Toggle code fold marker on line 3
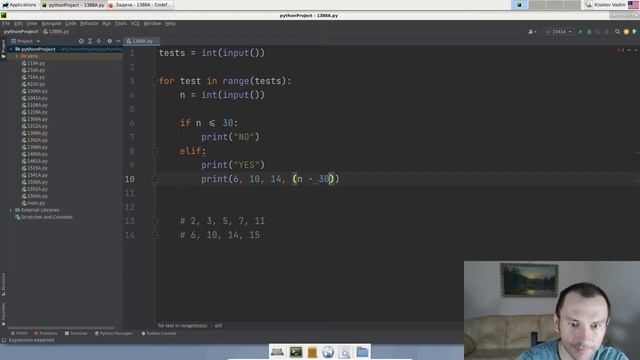Image resolution: width=640 pixels, height=360 pixels. pos(155,81)
